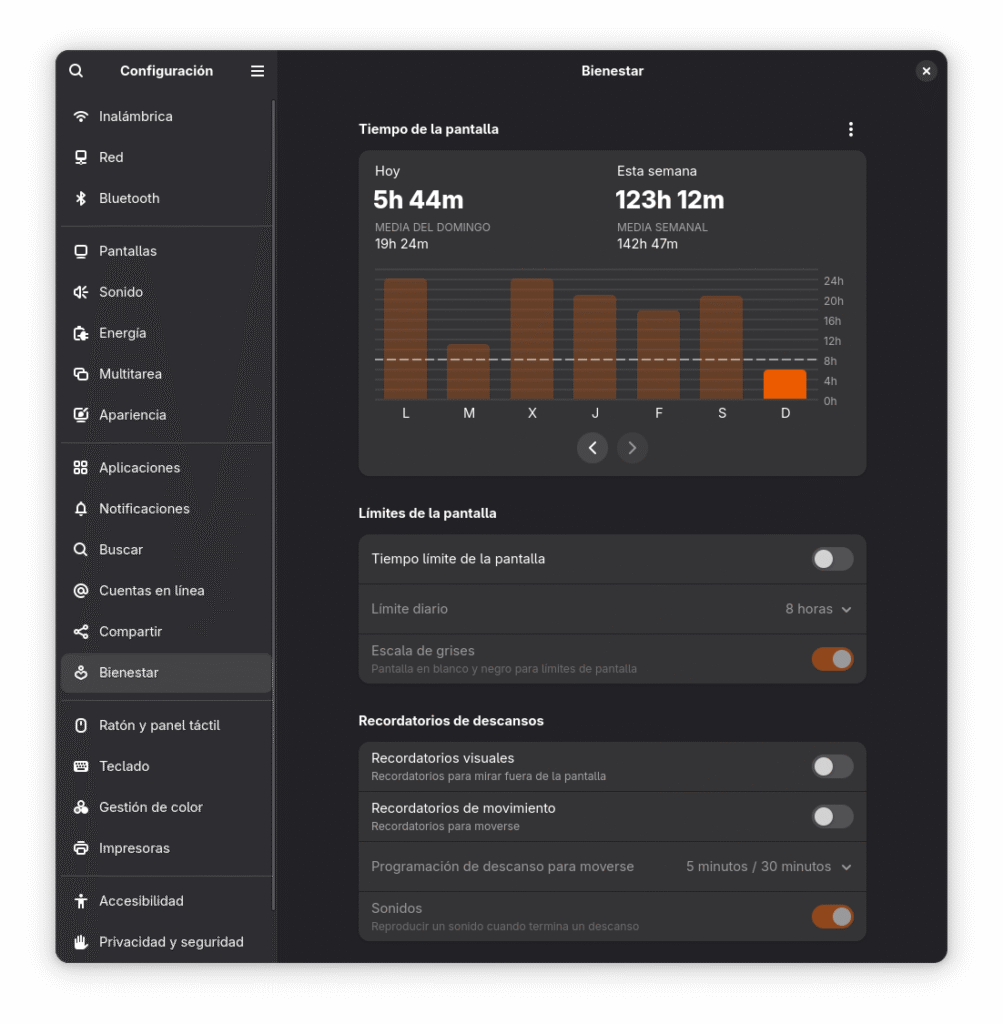The height and width of the screenshot is (1024, 1003).
Task: Go to the Inalámbrica settings panel
Action: (x=136, y=116)
